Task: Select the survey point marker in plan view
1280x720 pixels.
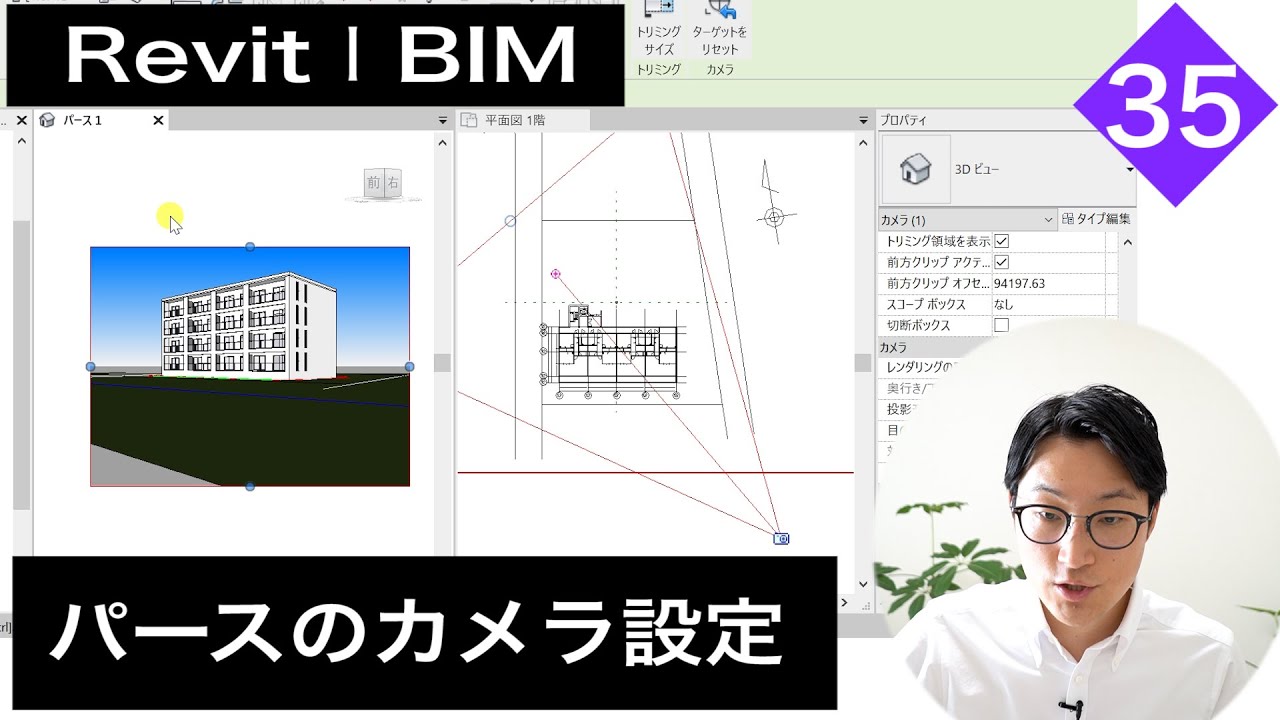Action: (x=773, y=217)
